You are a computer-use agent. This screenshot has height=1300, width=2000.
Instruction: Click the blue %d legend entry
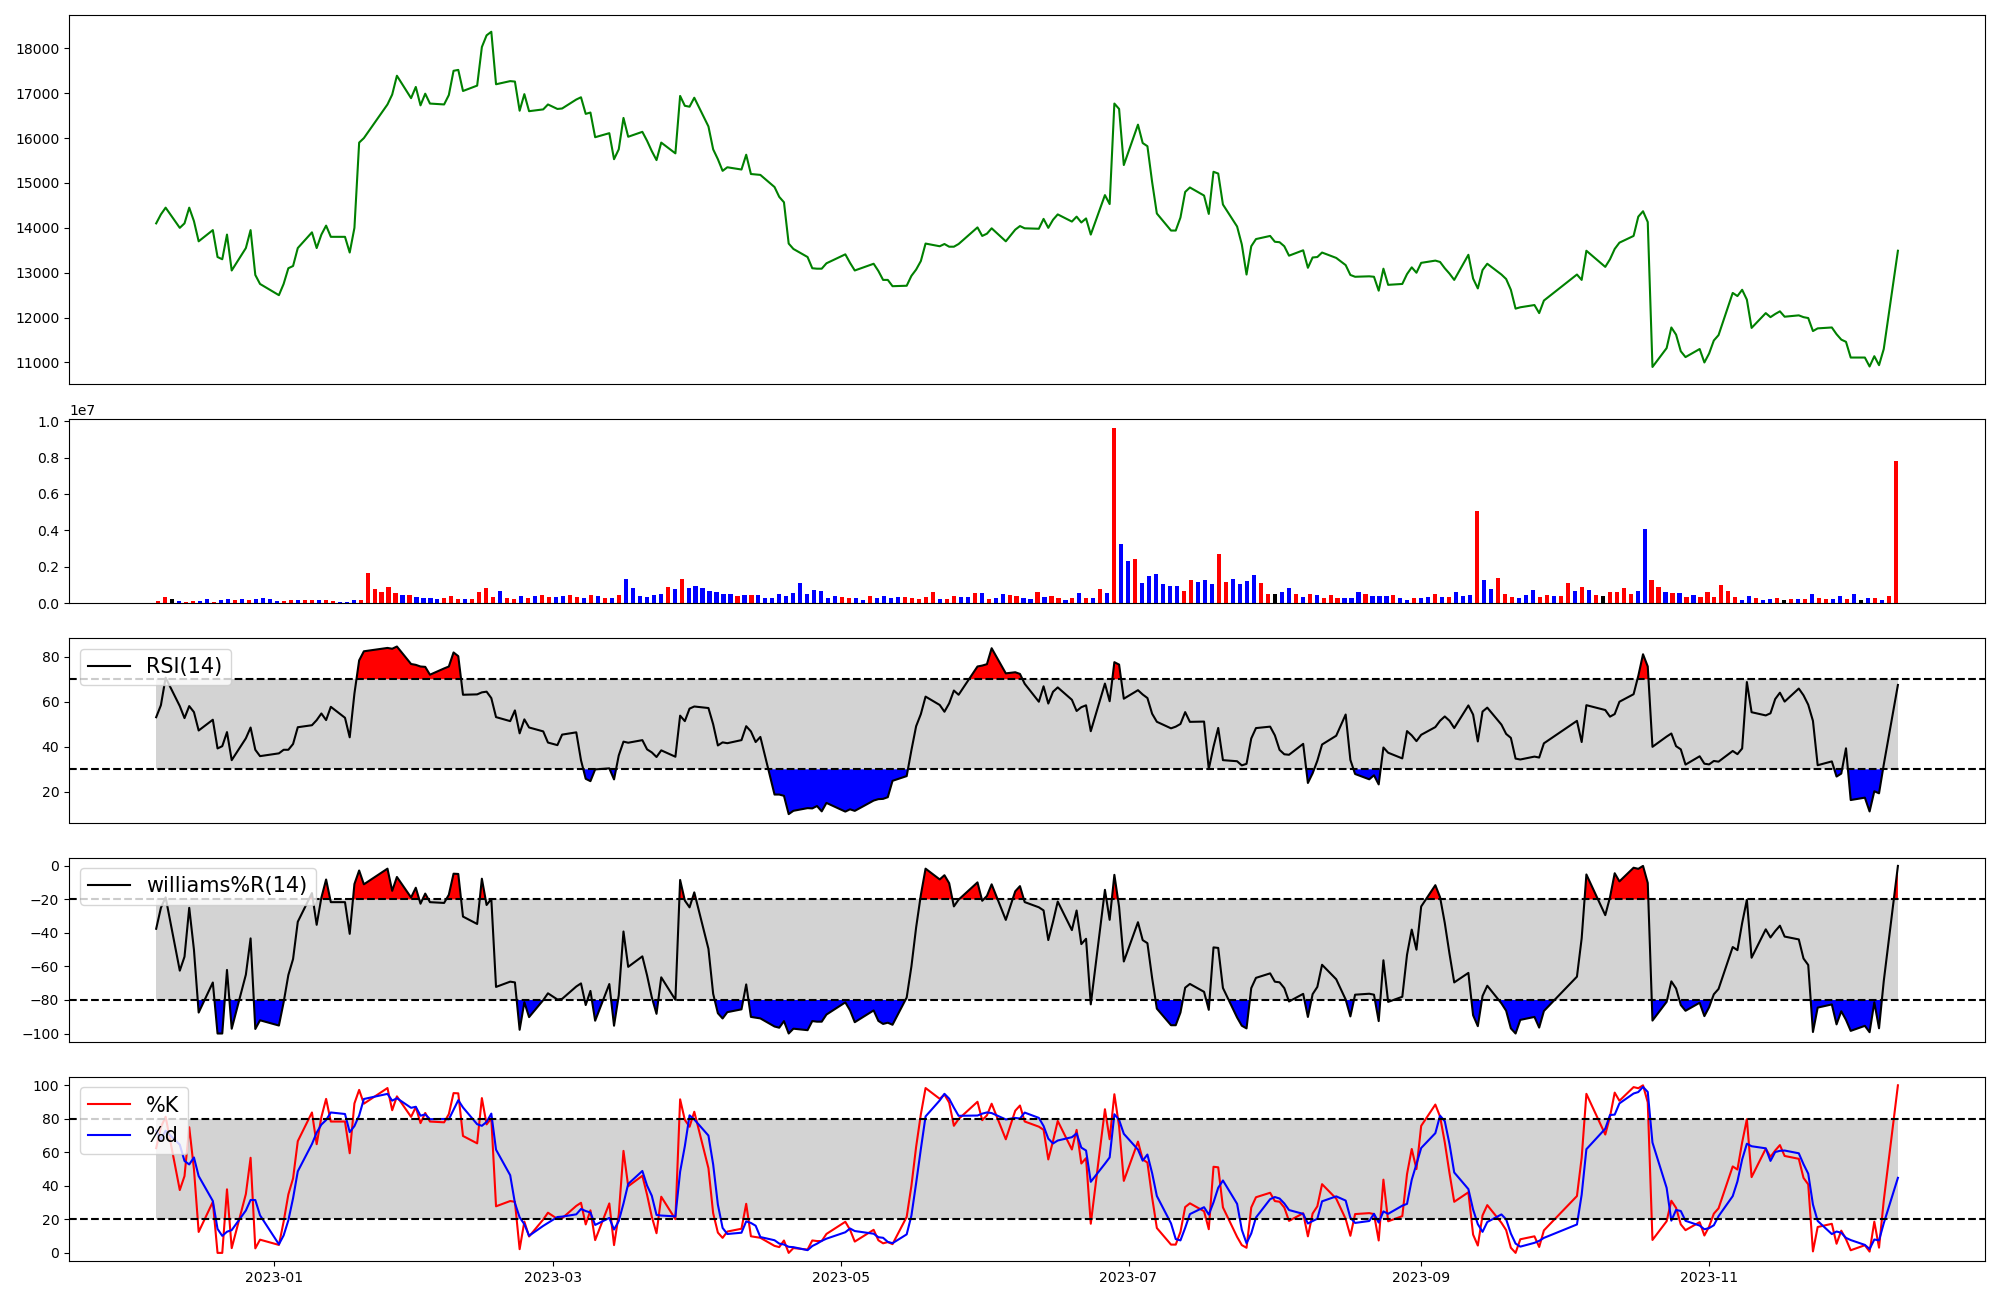[x=161, y=1135]
